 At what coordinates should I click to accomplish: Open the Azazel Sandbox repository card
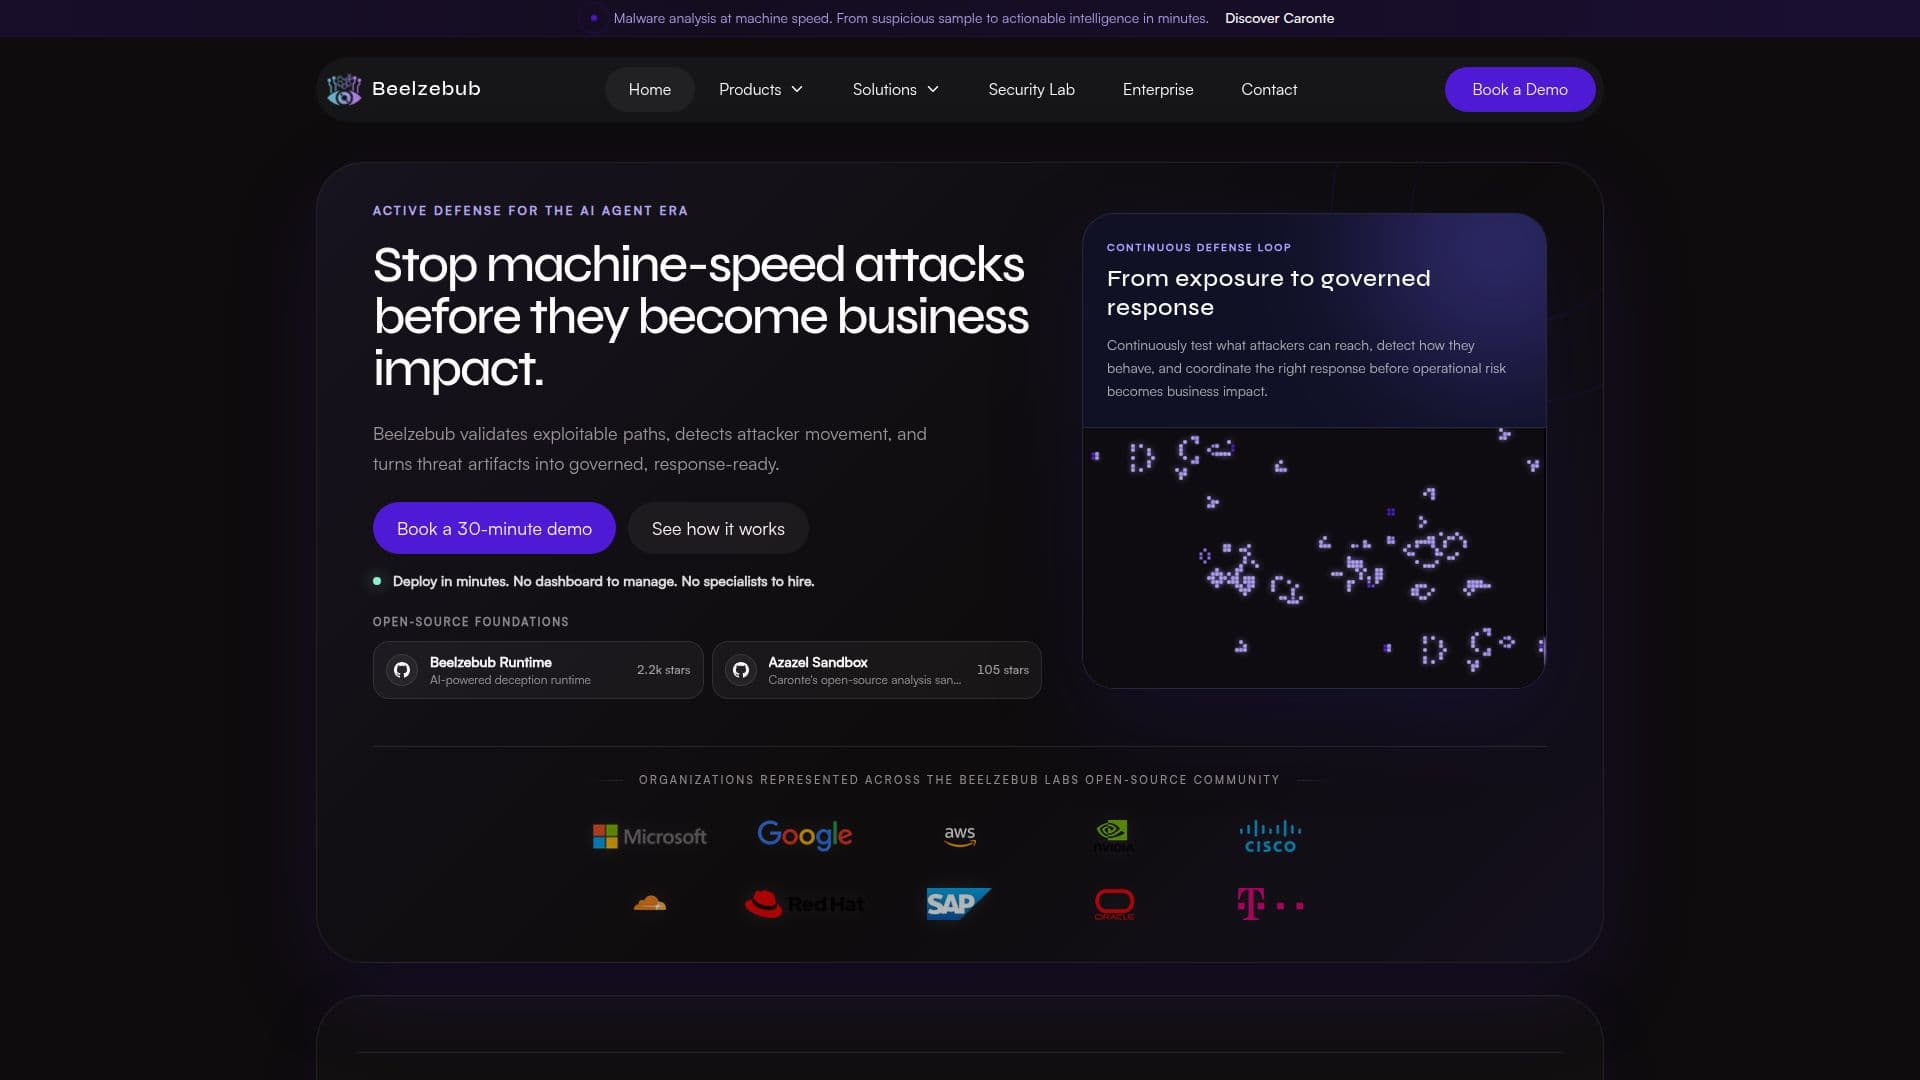pyautogui.click(x=877, y=670)
